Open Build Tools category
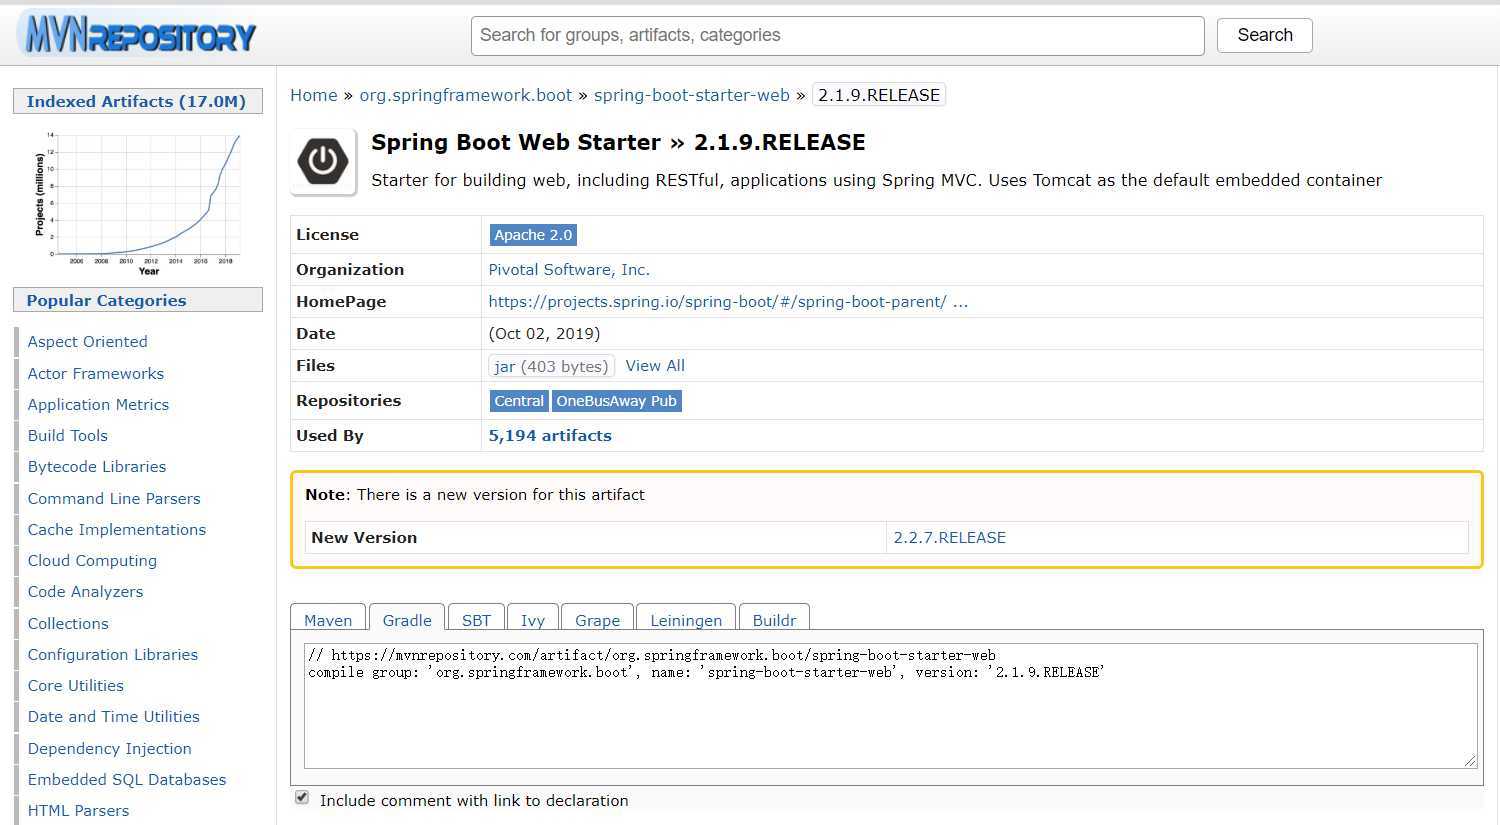 68,436
